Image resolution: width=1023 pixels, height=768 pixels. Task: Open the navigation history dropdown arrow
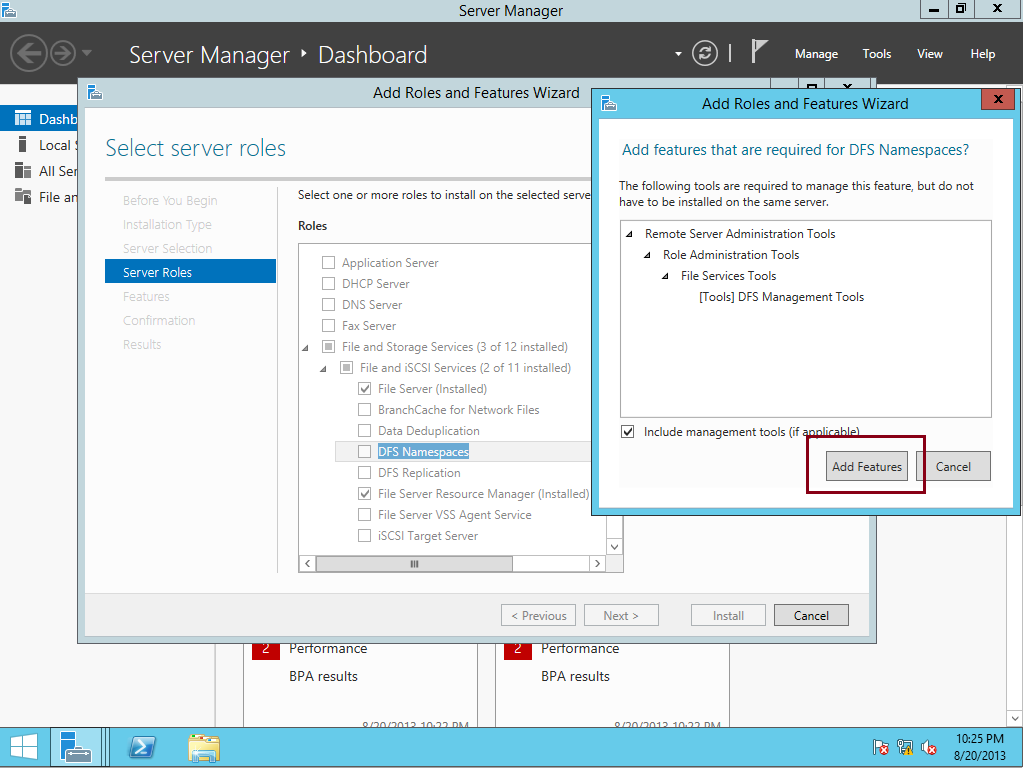coord(87,53)
